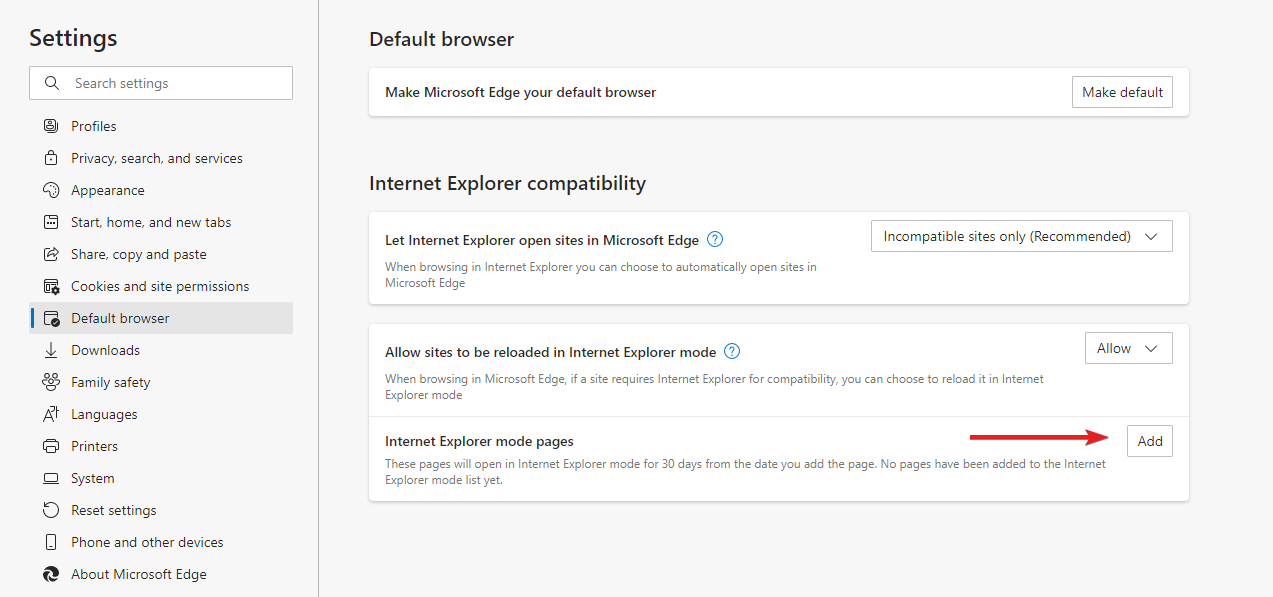Click help icon beside Allow sites to be reloaded
The height and width of the screenshot is (597, 1273).
click(732, 351)
